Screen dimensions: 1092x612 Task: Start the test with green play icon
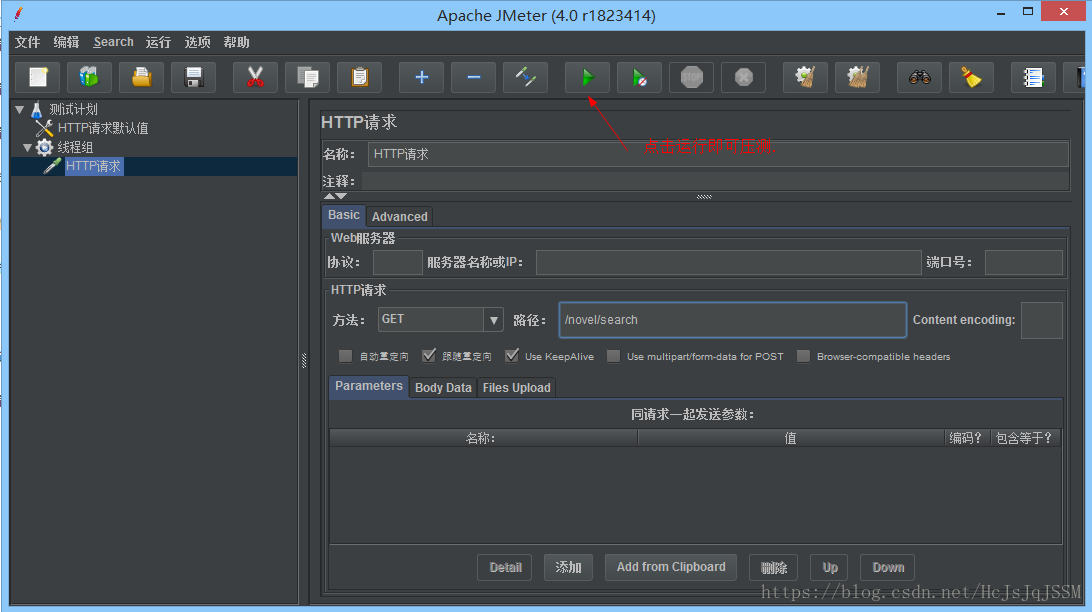pos(587,77)
